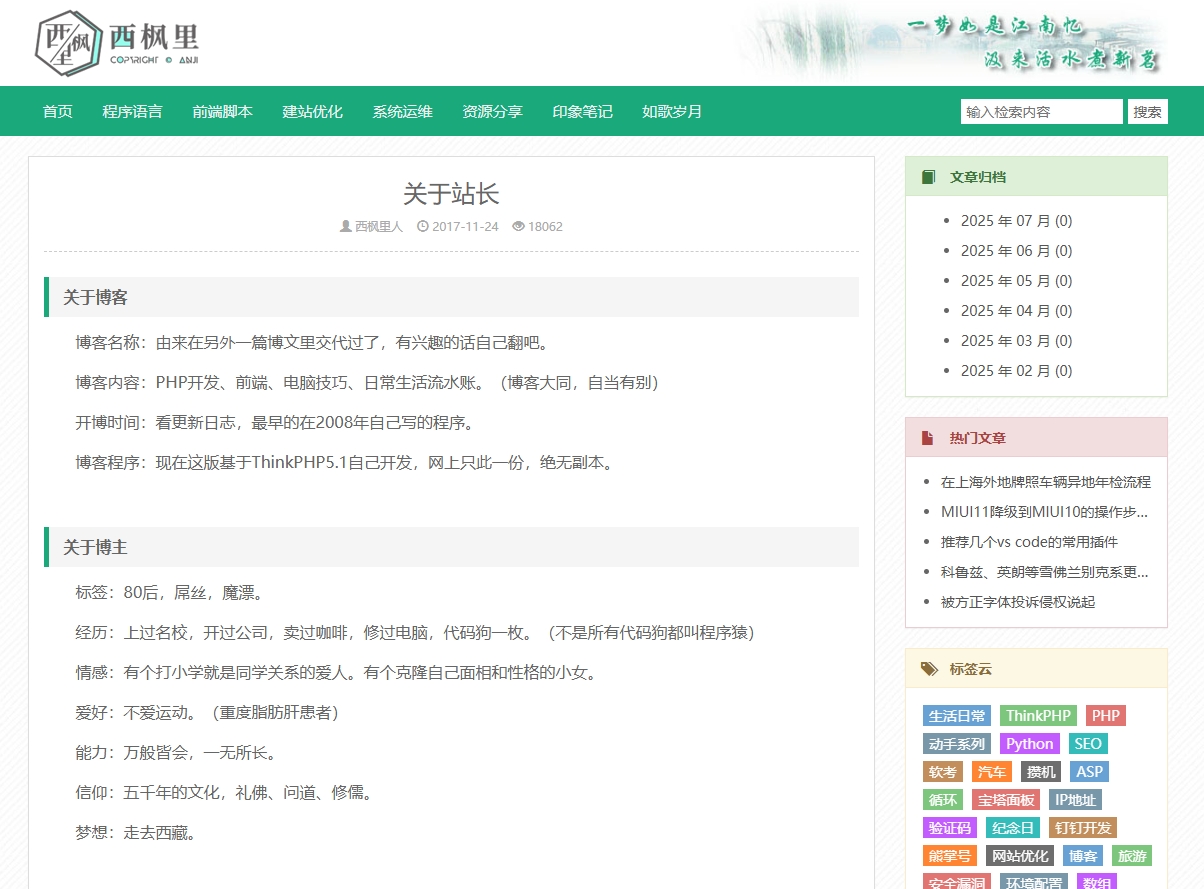
Task: Click the tags icon beside 标签云
Action: tap(929, 669)
